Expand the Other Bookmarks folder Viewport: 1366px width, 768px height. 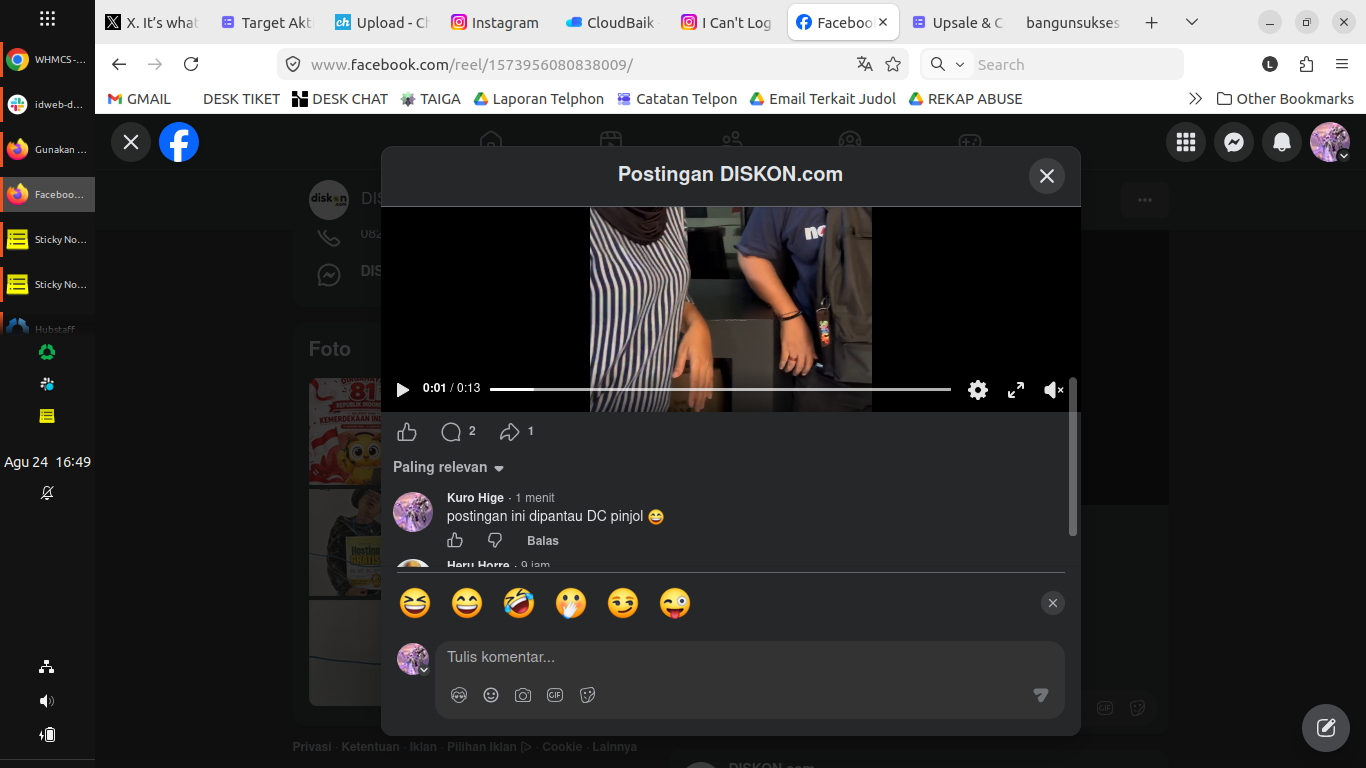(1285, 99)
